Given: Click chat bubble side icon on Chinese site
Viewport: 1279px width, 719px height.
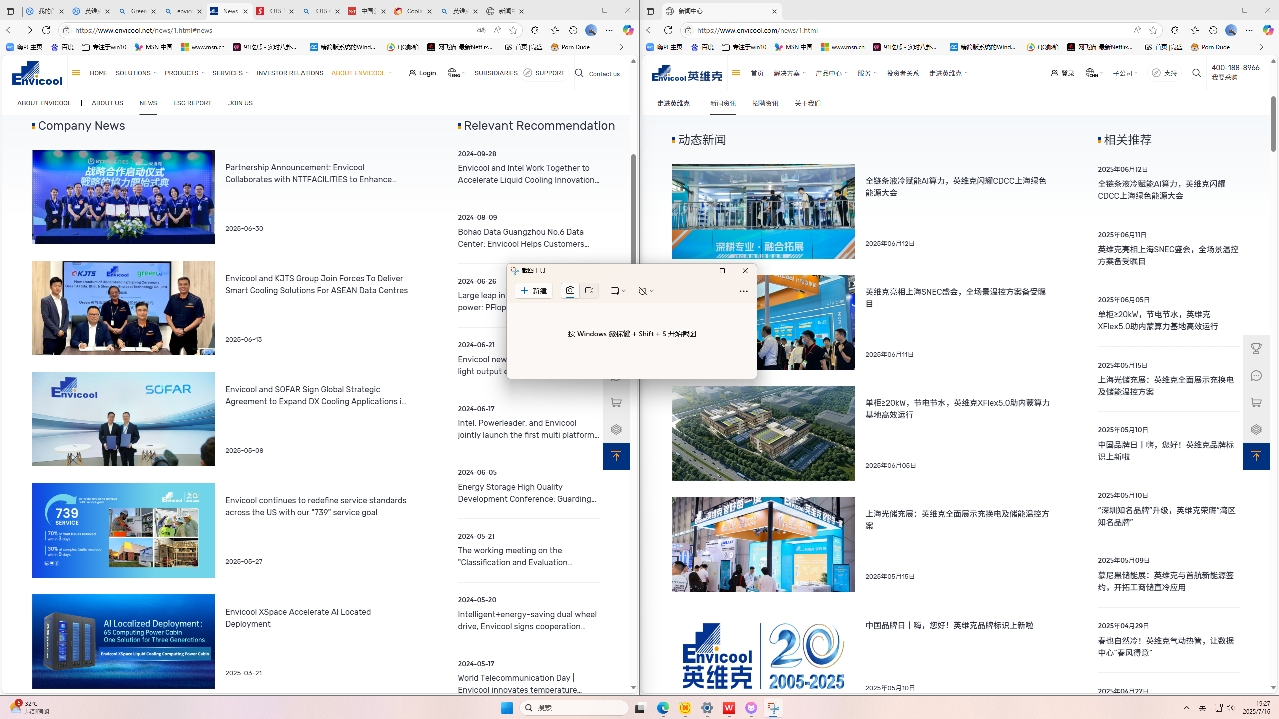Looking at the screenshot, I should 1256,376.
